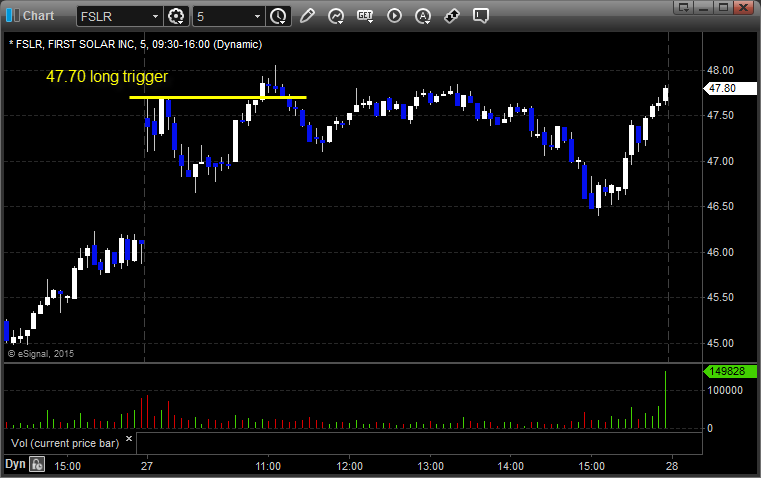Click the 11:00 time axis label
The image size is (761, 478).
point(268,466)
